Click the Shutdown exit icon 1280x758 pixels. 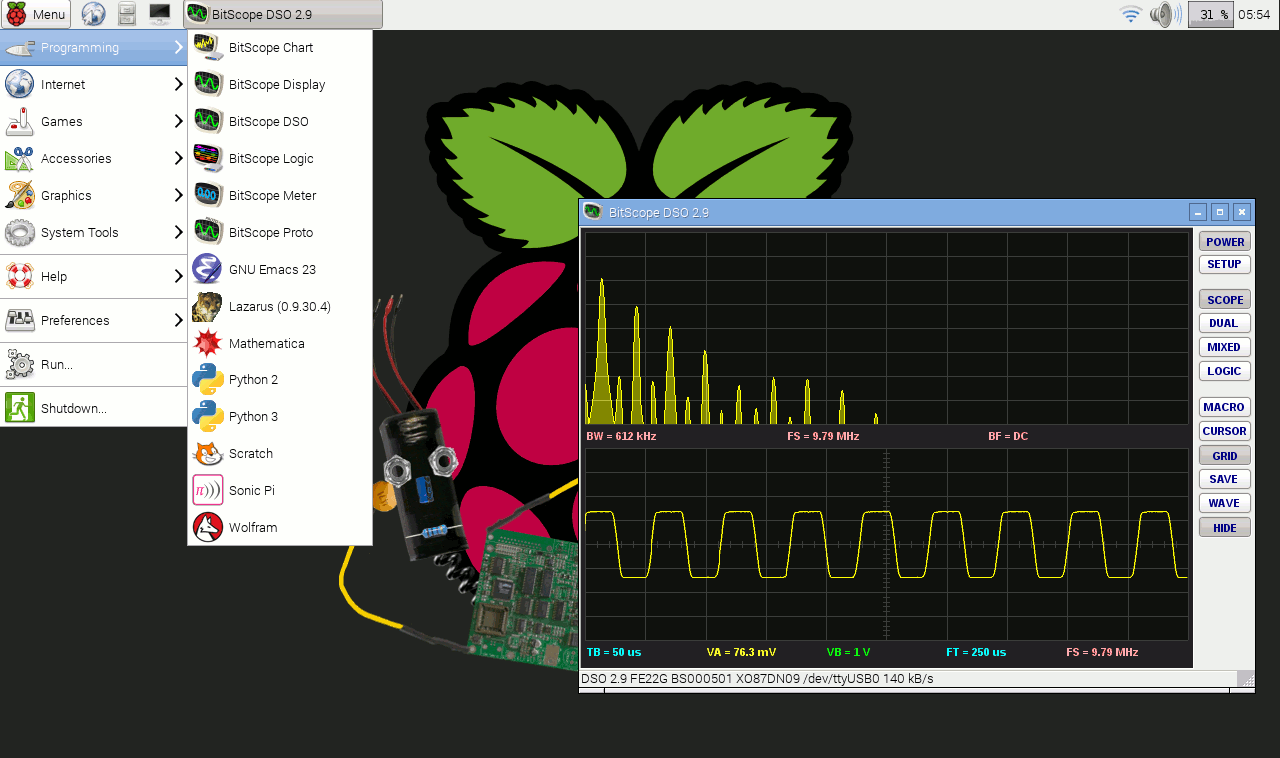[20, 408]
